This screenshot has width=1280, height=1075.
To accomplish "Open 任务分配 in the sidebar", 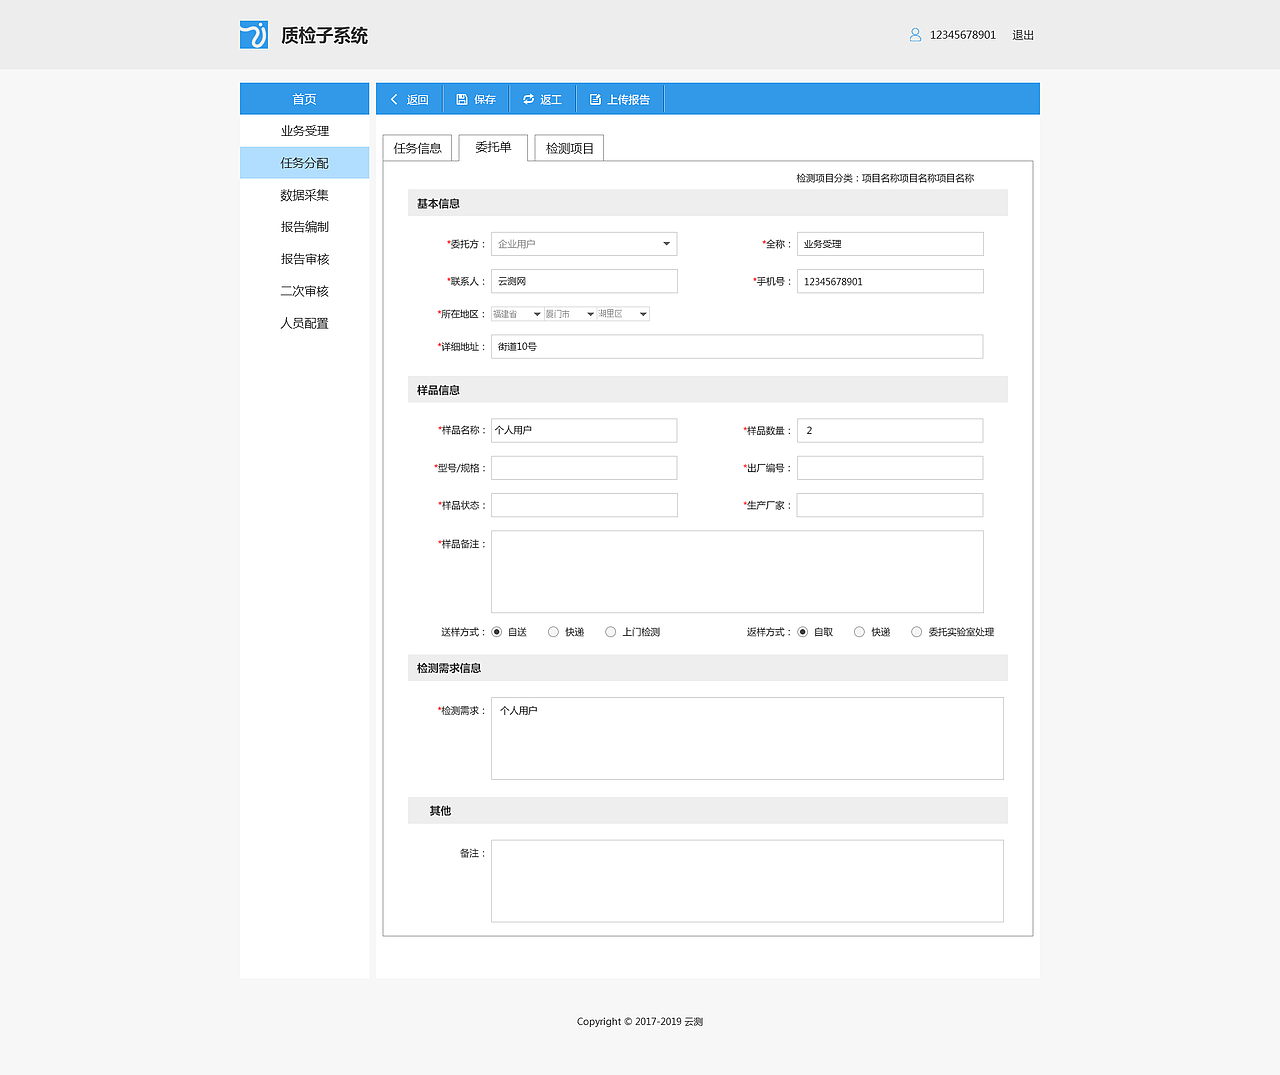I will [305, 163].
